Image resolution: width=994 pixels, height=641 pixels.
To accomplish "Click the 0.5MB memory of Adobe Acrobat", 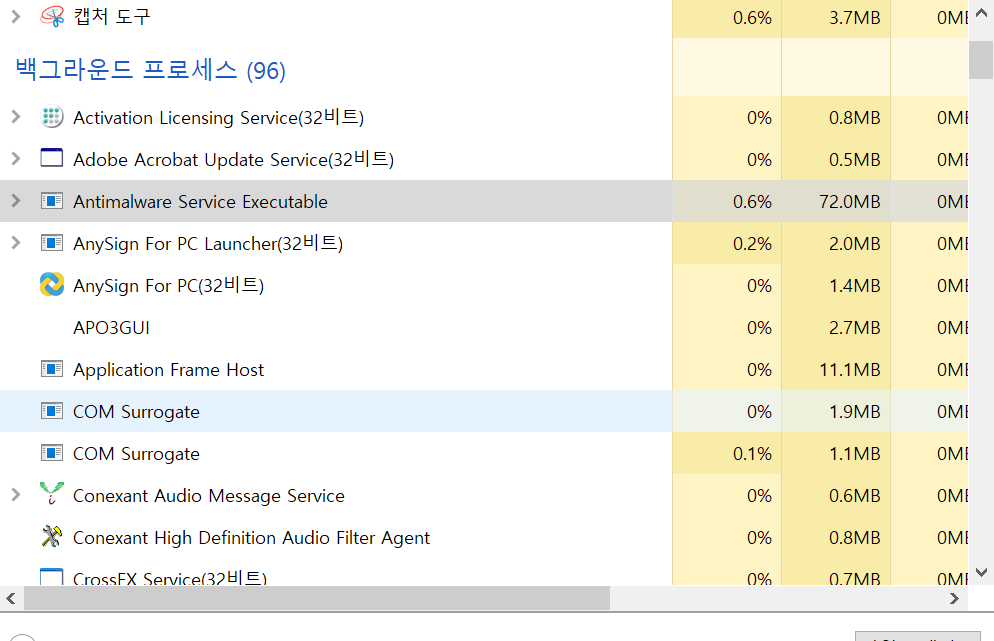I will [855, 159].
